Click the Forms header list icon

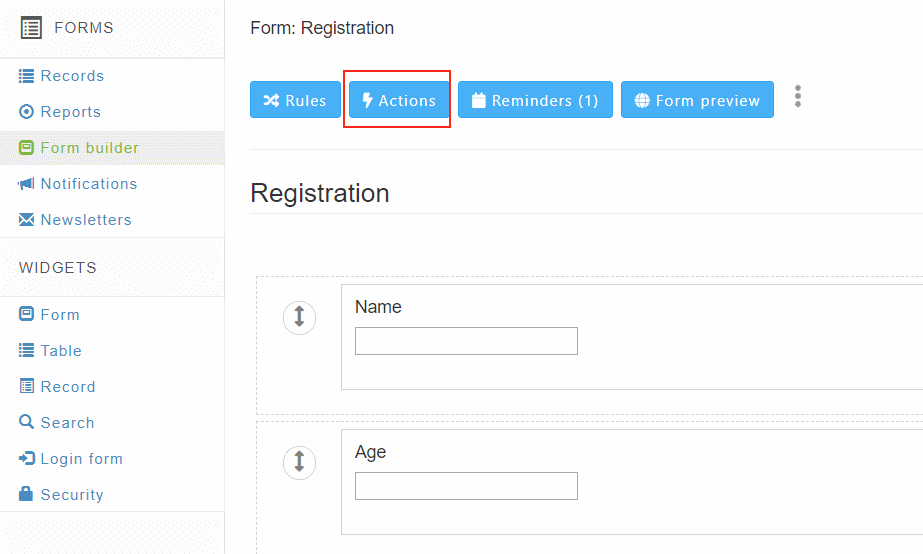31,28
